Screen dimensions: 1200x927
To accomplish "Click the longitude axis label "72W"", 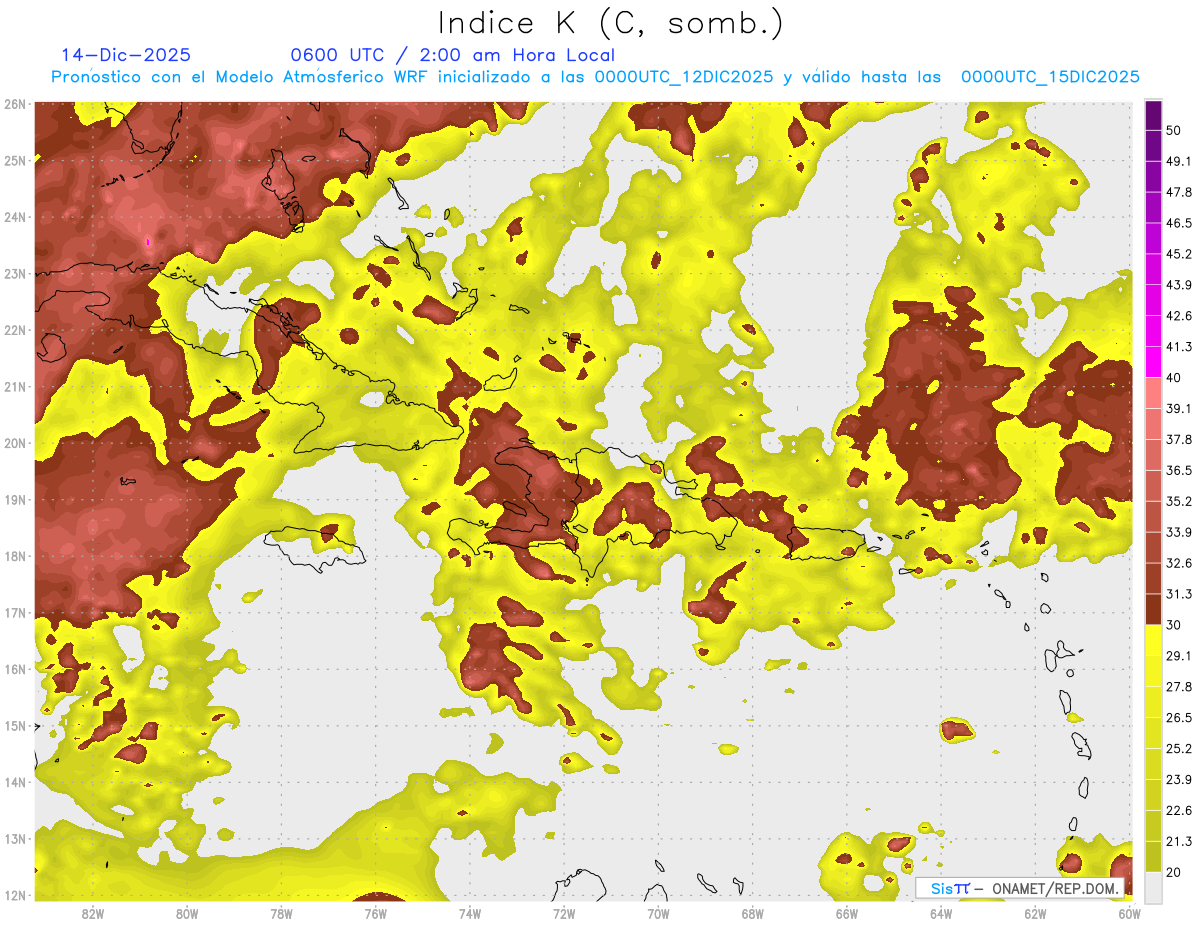I will [x=564, y=914].
